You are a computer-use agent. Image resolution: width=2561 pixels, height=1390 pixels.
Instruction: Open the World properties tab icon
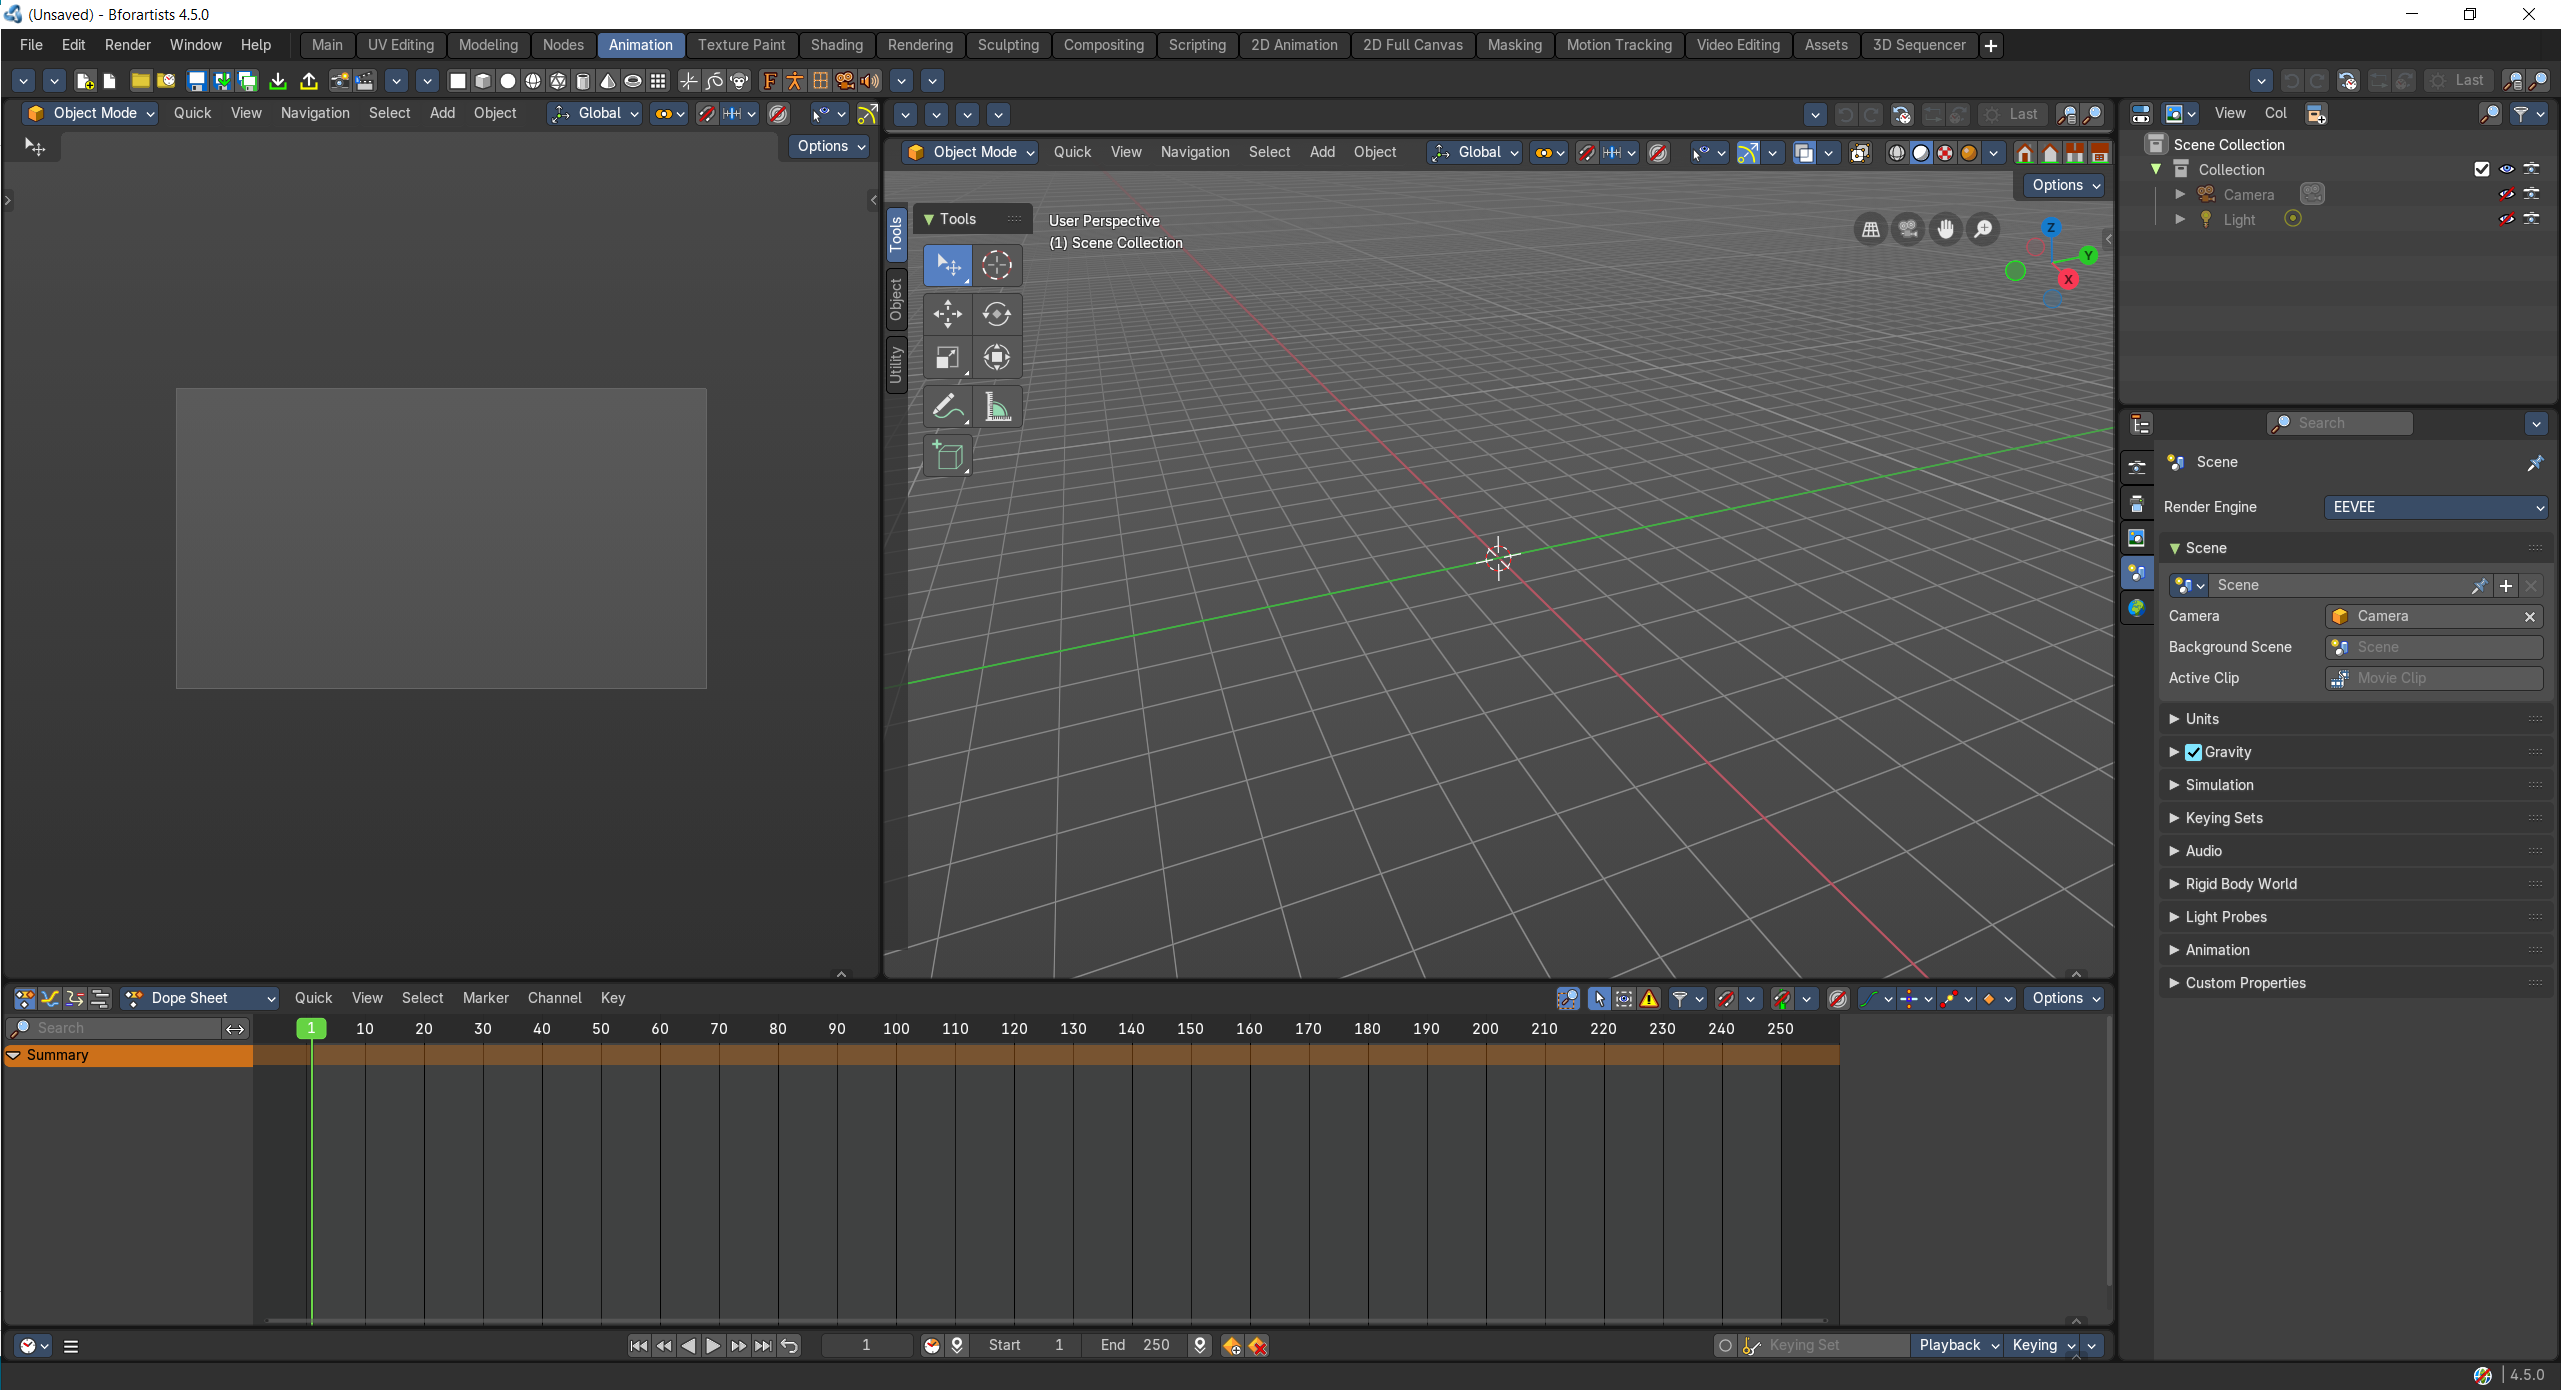(2137, 608)
